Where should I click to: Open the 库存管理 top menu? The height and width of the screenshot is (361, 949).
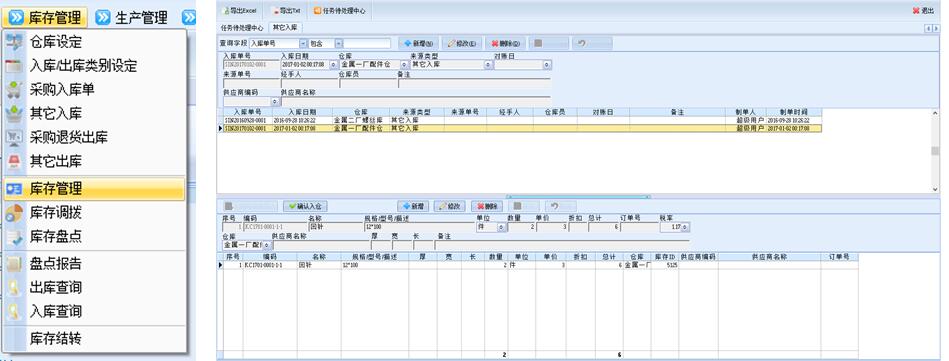tap(45, 18)
